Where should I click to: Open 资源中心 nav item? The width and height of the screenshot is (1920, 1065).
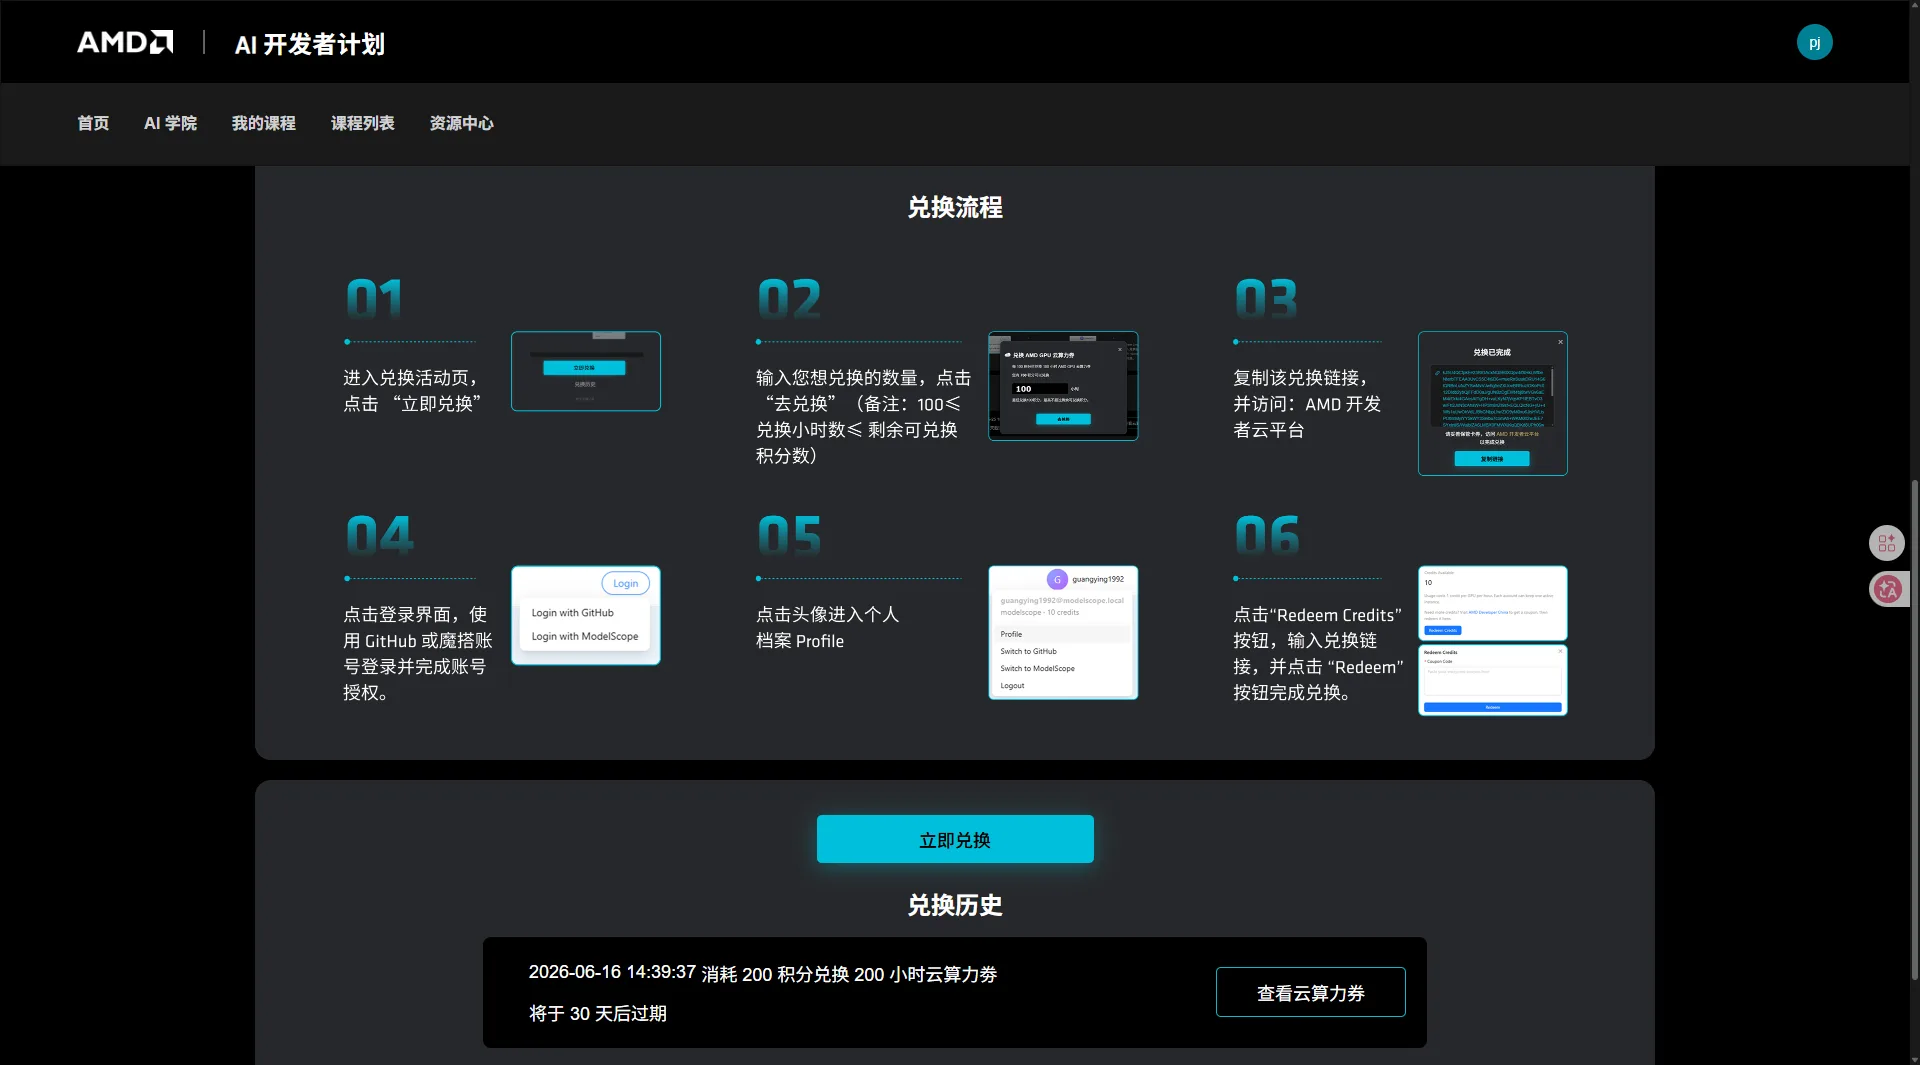coord(462,123)
